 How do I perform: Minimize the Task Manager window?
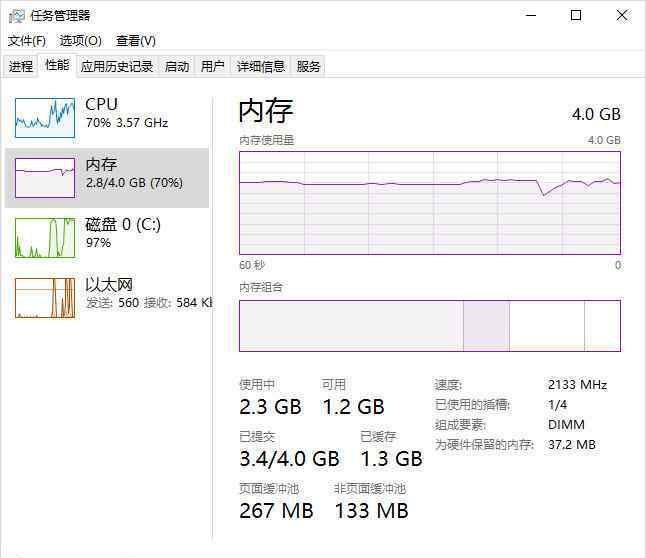coord(531,16)
